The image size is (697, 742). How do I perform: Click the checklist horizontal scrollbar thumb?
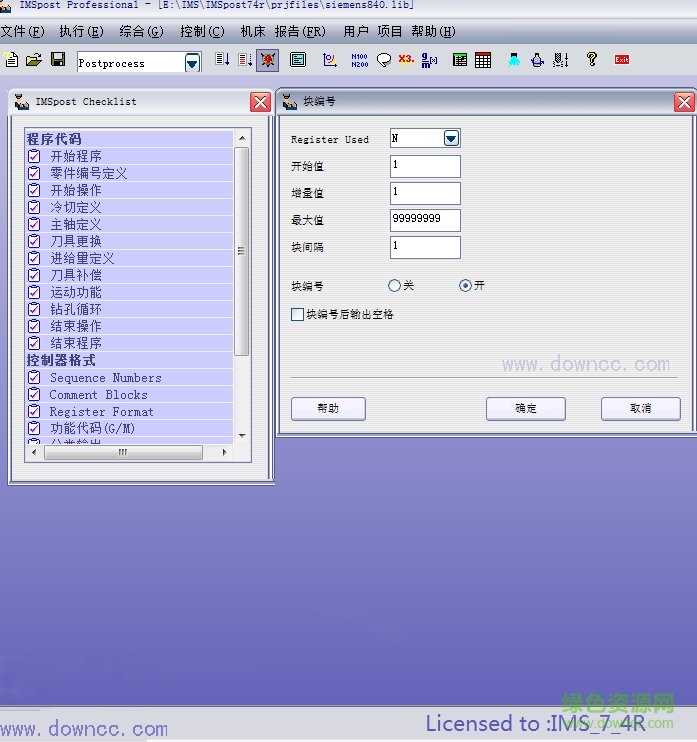click(x=123, y=452)
